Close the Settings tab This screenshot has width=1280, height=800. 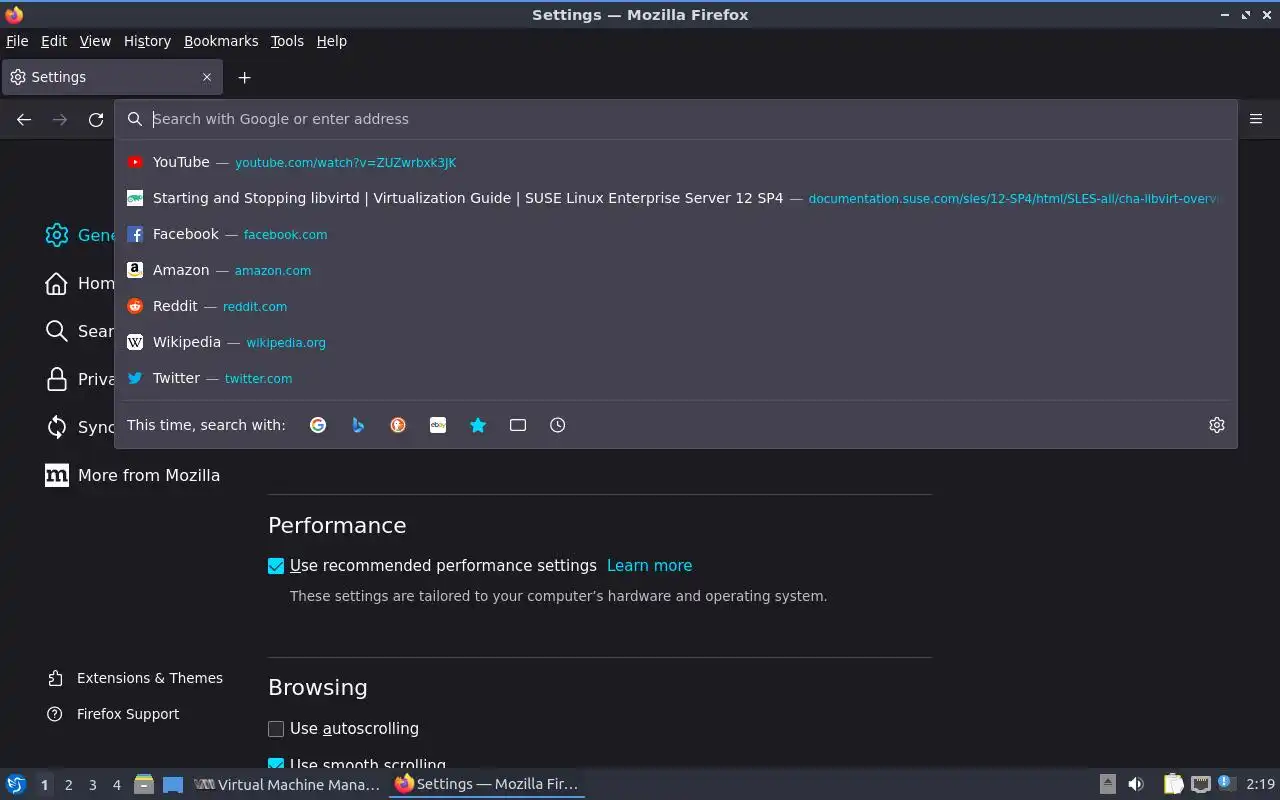click(x=207, y=77)
